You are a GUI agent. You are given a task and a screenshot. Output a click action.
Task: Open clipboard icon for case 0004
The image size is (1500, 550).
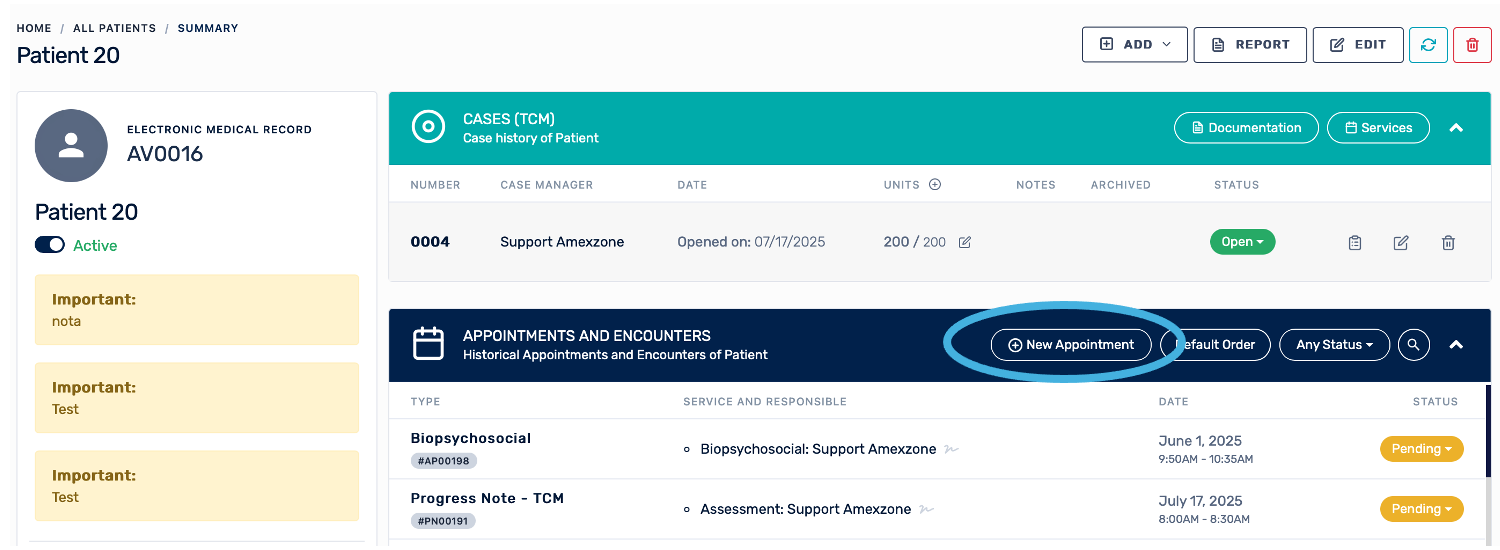pos(1355,242)
